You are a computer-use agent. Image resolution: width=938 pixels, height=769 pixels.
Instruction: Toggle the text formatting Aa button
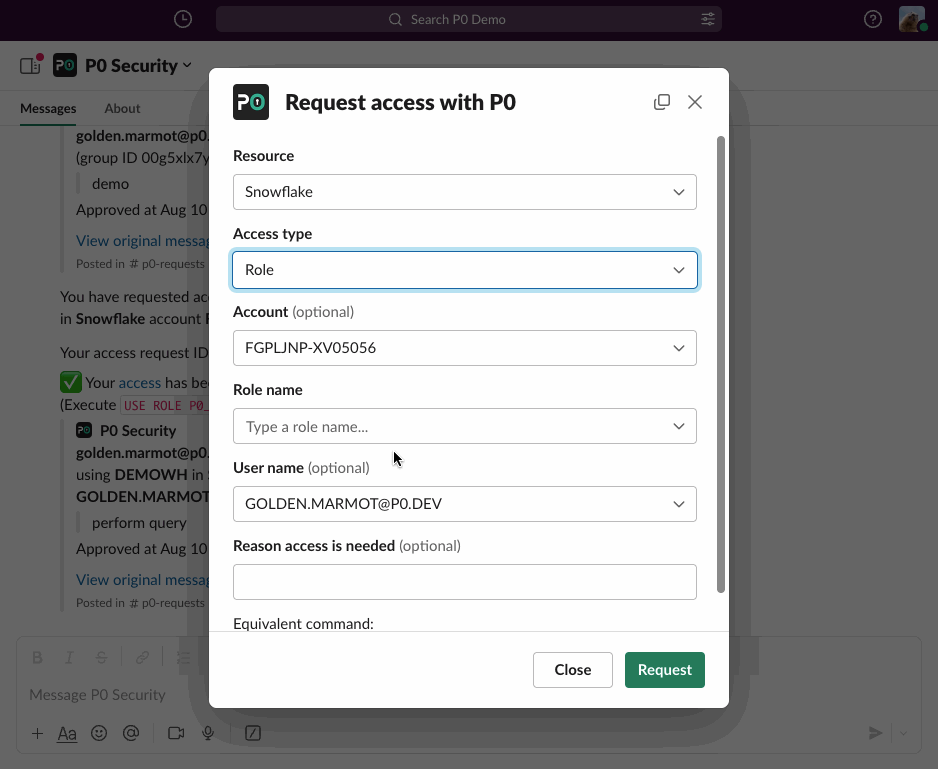point(67,733)
